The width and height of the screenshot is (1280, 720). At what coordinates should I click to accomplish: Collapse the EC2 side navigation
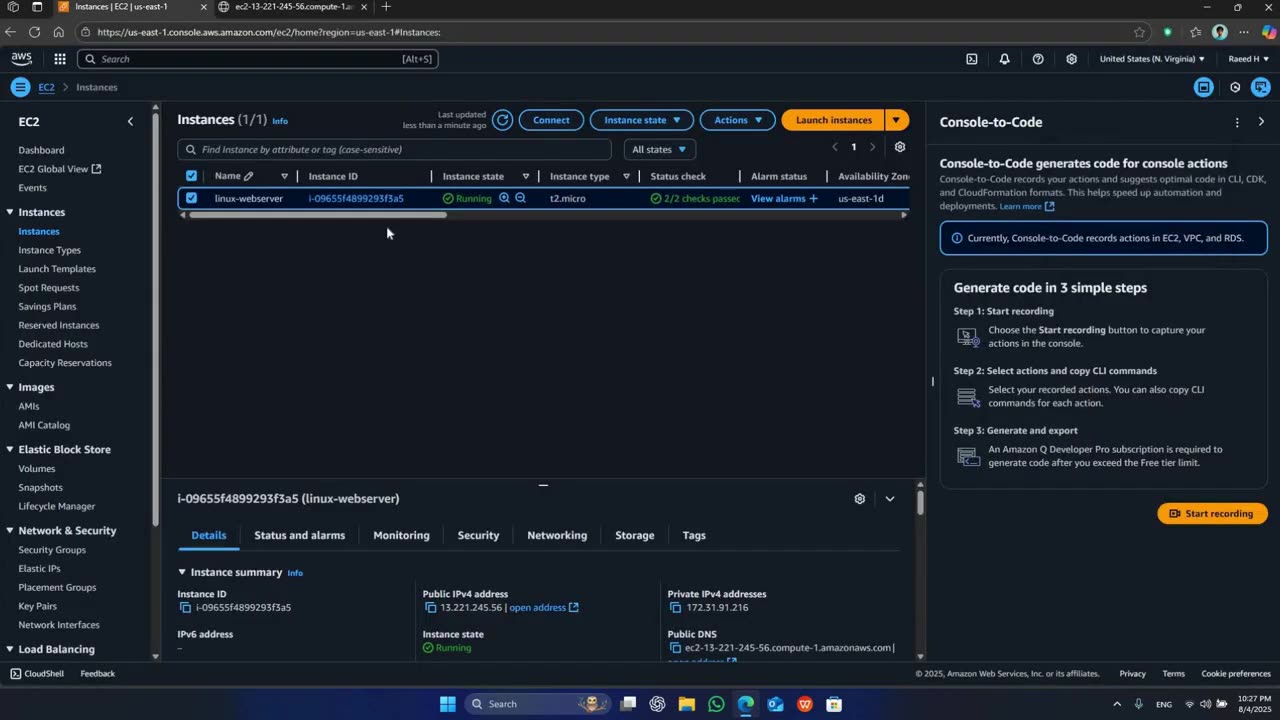(x=130, y=122)
